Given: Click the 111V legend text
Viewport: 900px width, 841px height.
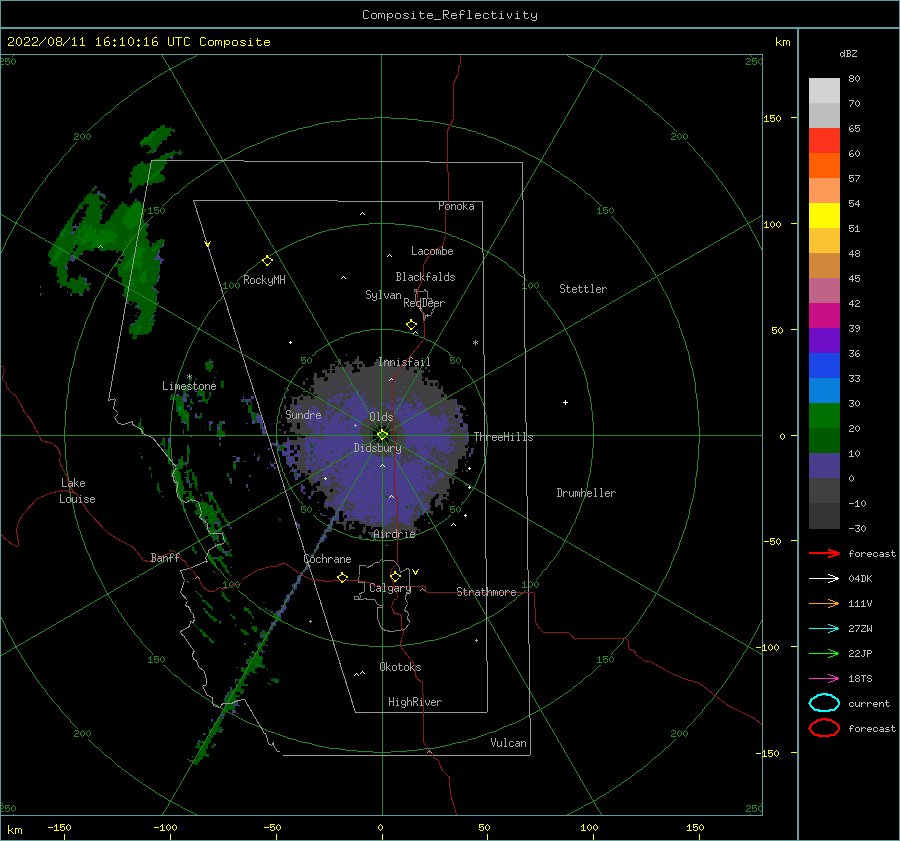Looking at the screenshot, I should point(860,603).
